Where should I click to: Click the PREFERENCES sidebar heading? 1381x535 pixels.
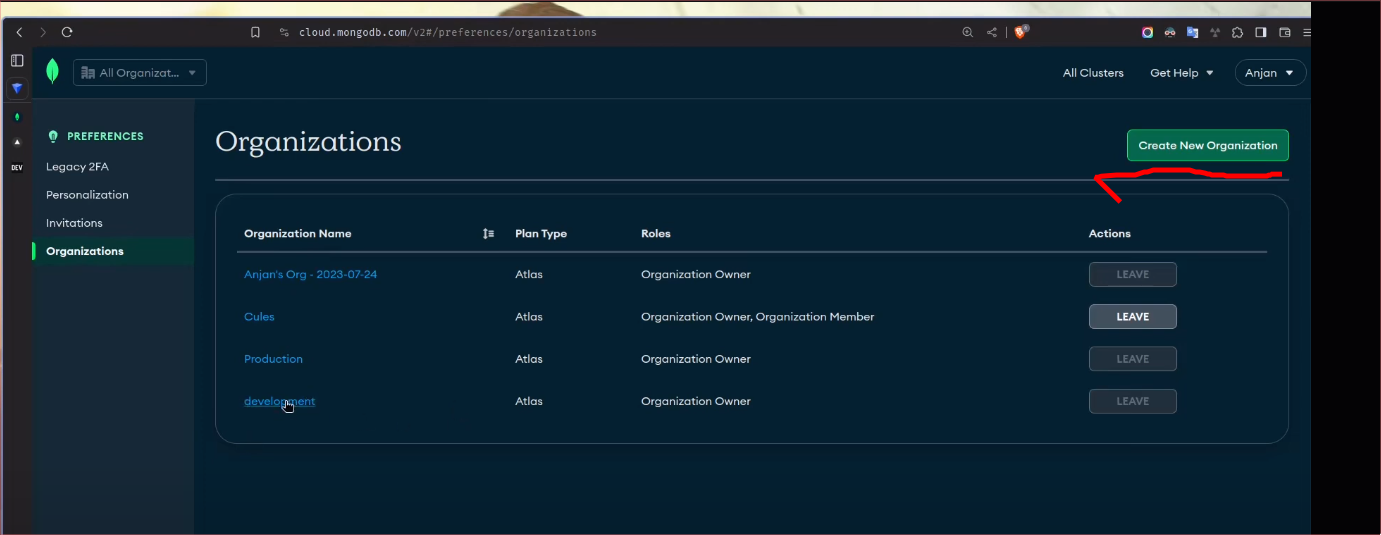tap(105, 136)
